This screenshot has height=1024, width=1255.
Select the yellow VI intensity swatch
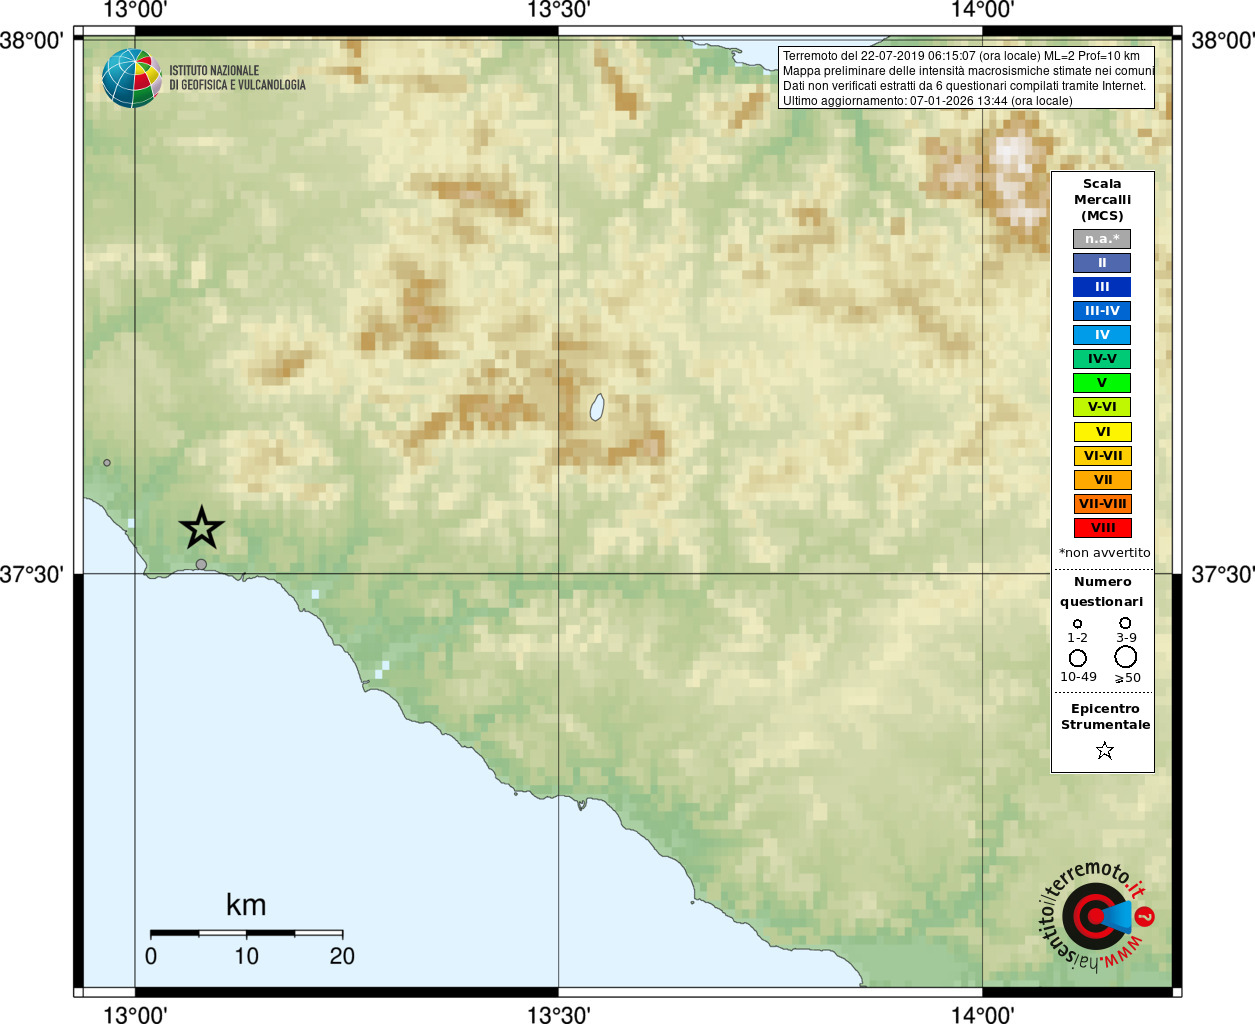(x=1102, y=432)
